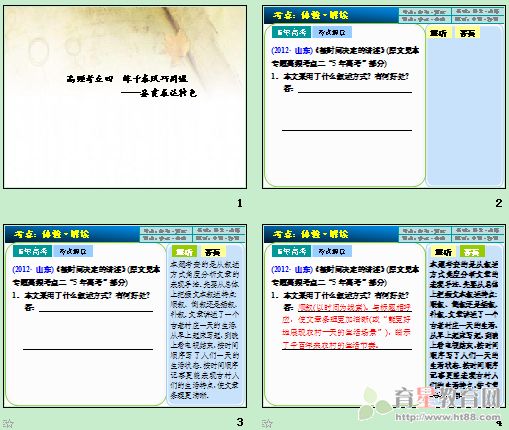Image resolution: width=509 pixels, height=430 pixels.
Task: Click the 答案 button in slide 3
Action: (213, 252)
